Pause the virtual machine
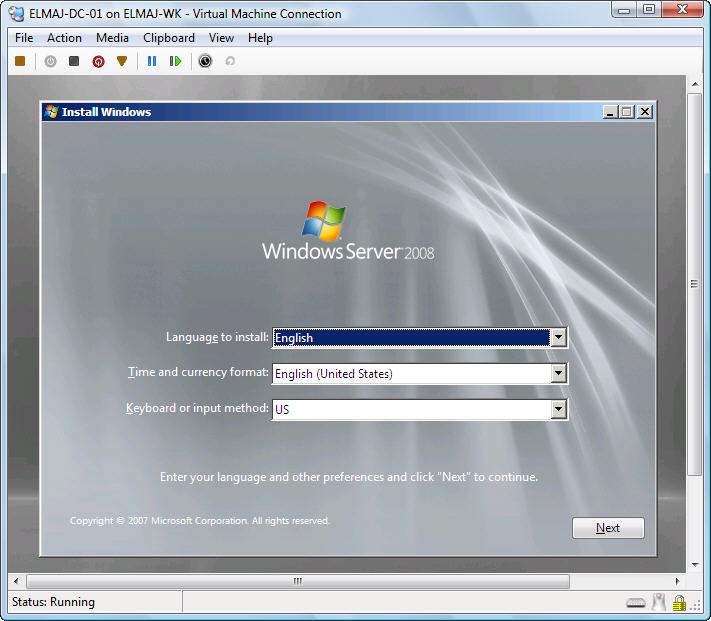Screen dimensions: 711x621 pos(152,61)
